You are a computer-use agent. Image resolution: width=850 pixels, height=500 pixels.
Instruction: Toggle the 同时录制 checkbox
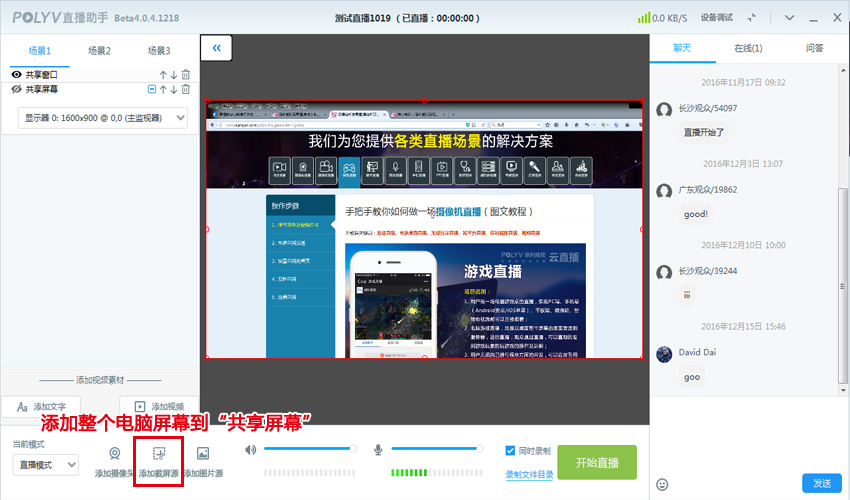click(511, 451)
